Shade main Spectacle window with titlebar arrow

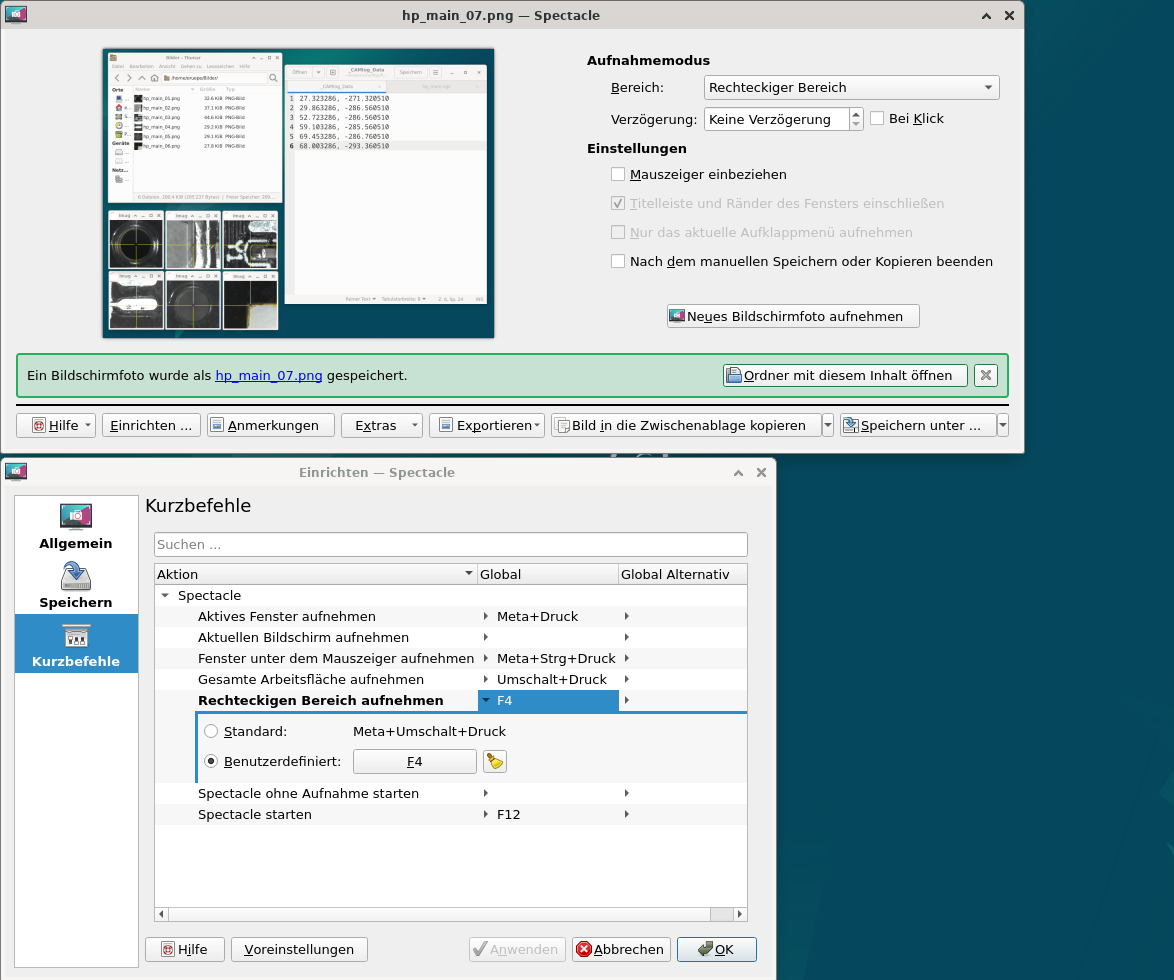point(986,16)
